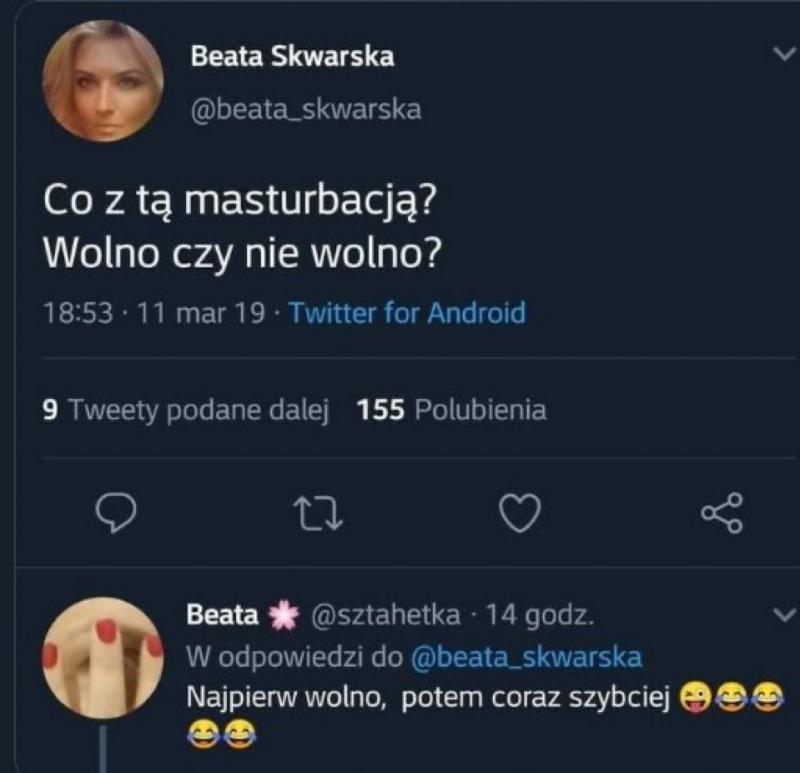Click the "18:53 · 11 mar 19" timestamp
This screenshot has height=773, width=800.
click(x=155, y=313)
